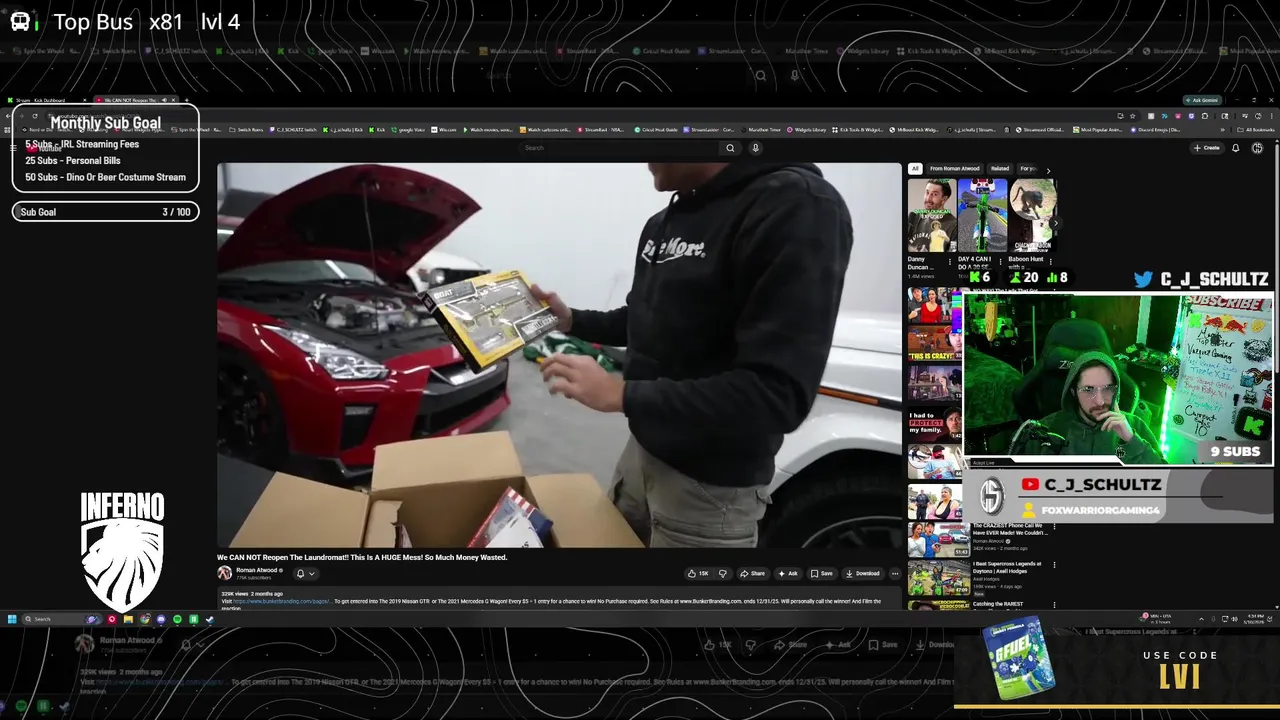The width and height of the screenshot is (1280, 720).
Task: Open I had to PROTECT my family thumbnail
Action: coord(935,422)
